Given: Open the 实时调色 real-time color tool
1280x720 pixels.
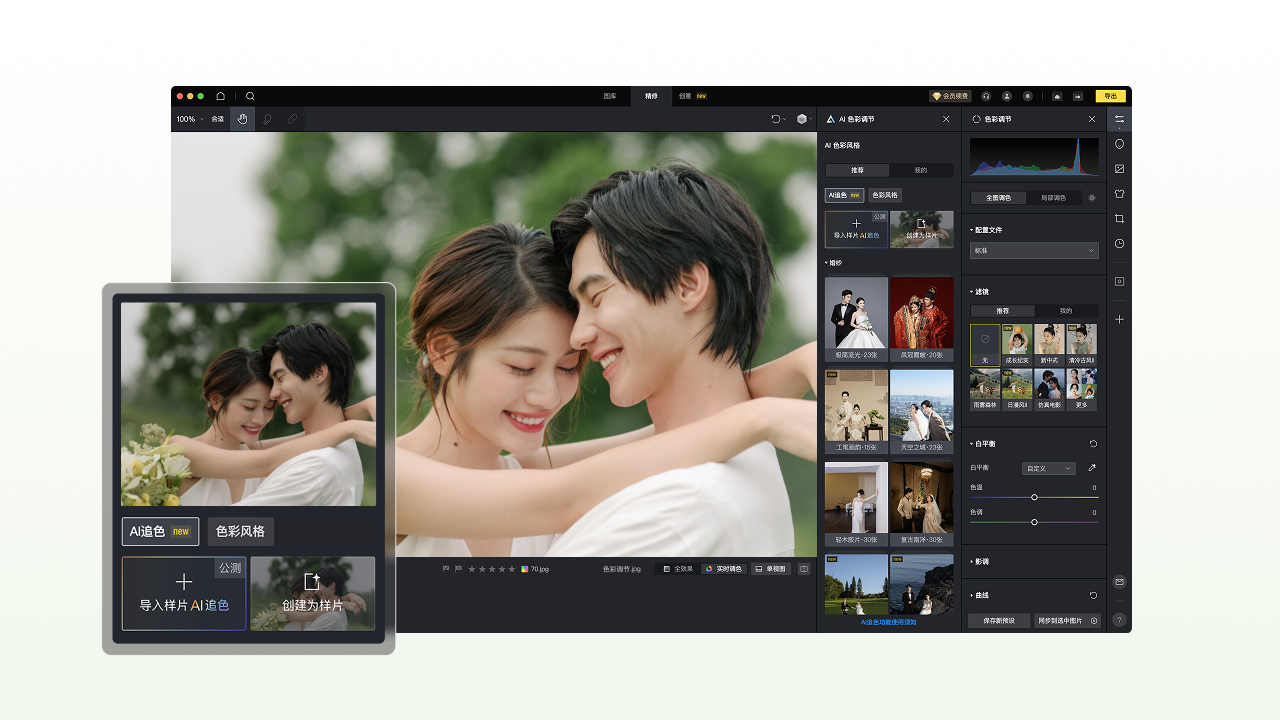Looking at the screenshot, I should coord(723,569).
